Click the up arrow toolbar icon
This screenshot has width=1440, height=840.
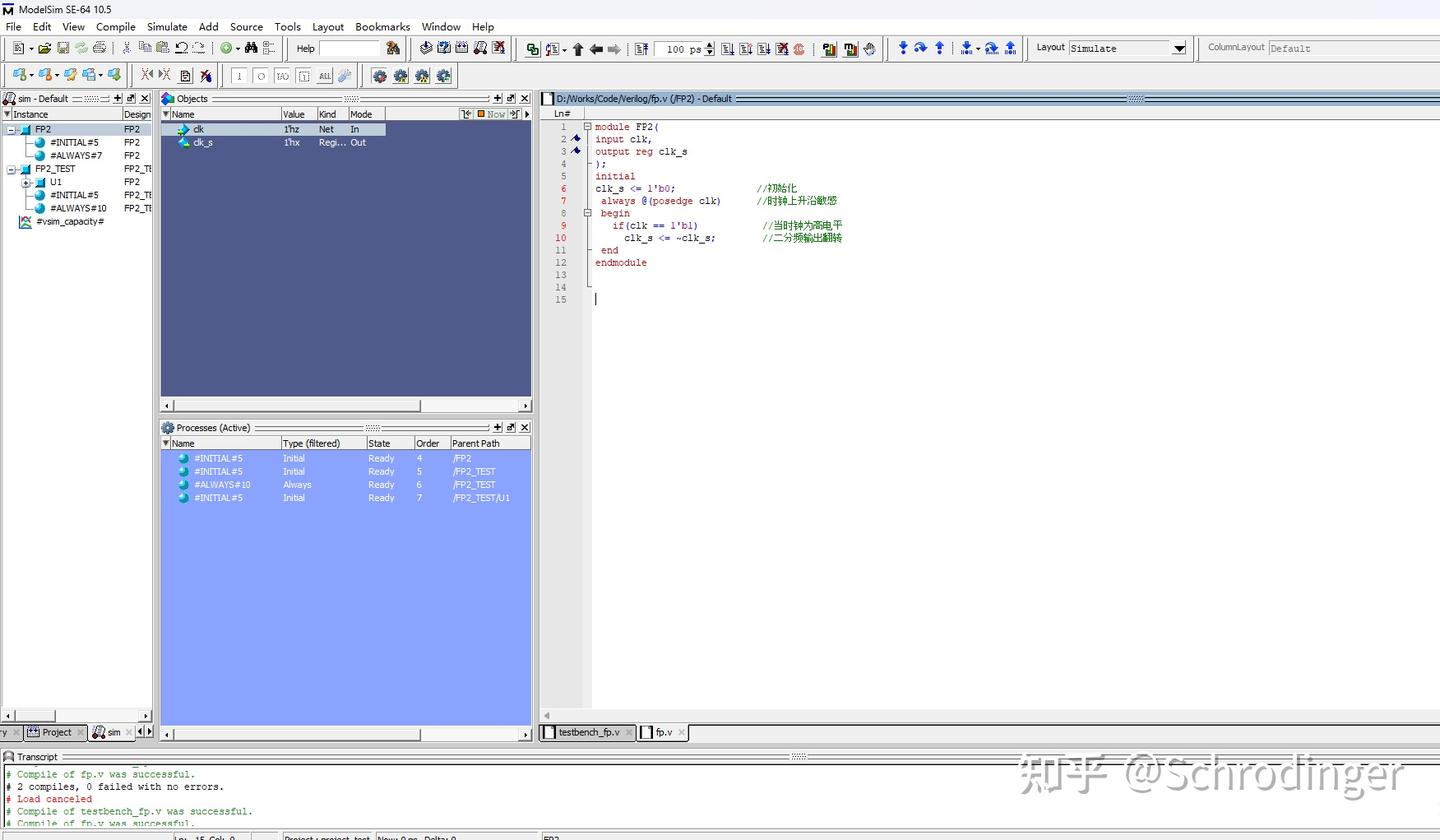tap(577, 49)
